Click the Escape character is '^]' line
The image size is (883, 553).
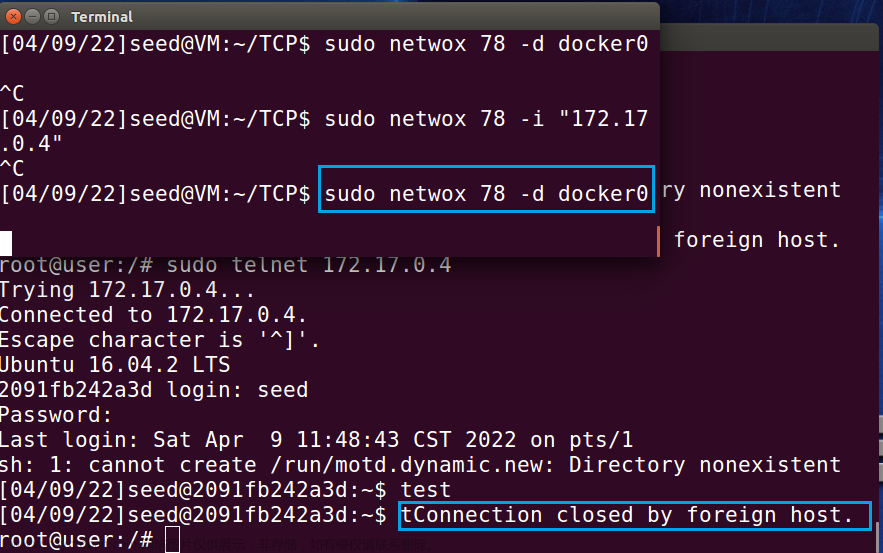[x=160, y=340]
